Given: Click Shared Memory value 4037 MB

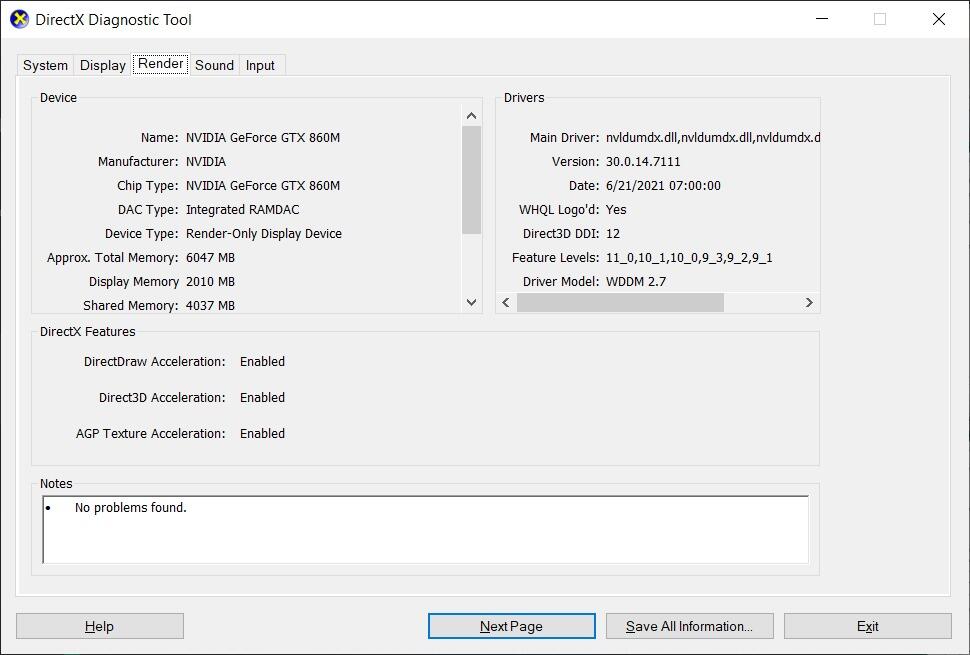Looking at the screenshot, I should coord(210,306).
